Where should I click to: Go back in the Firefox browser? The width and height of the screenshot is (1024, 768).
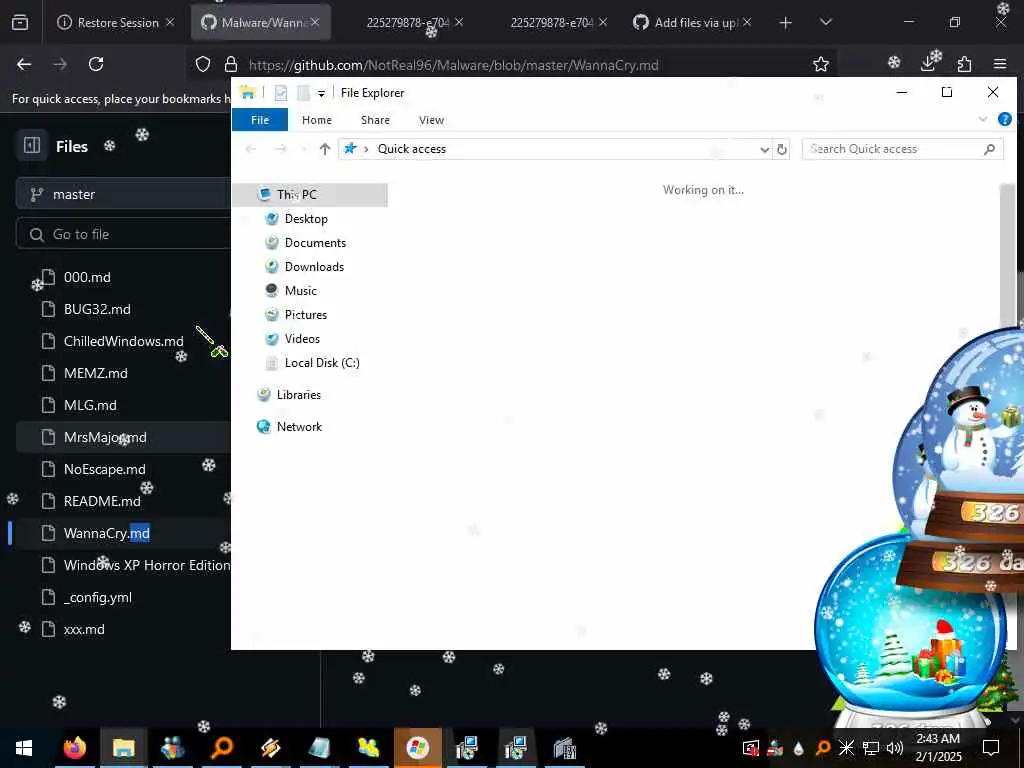pos(24,64)
